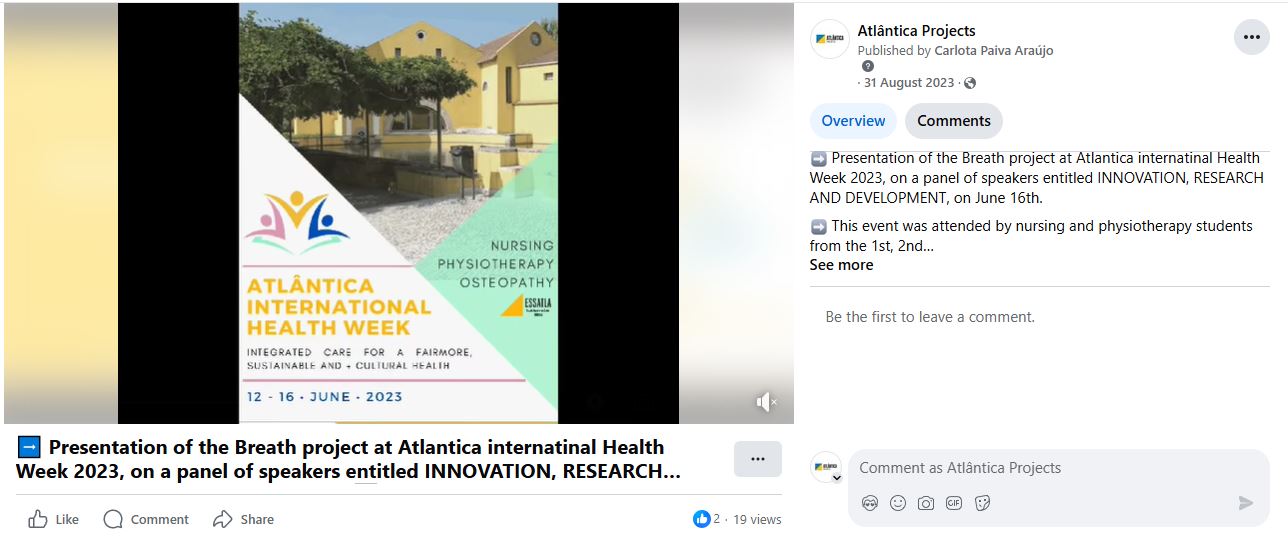
Task: Click the public globe audience icon
Action: click(970, 83)
